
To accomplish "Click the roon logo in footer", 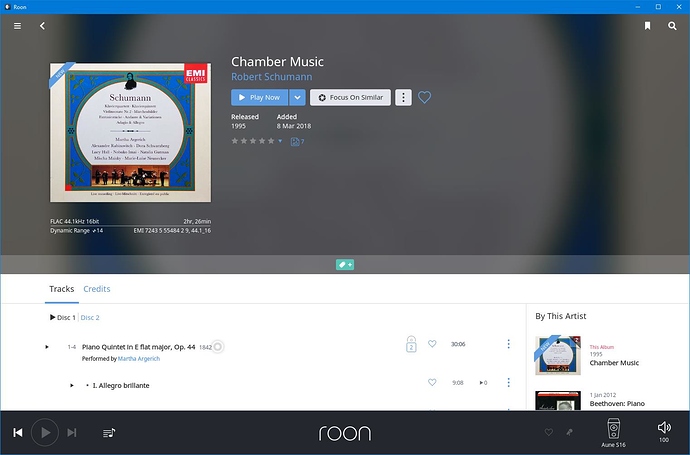I will (x=345, y=433).
